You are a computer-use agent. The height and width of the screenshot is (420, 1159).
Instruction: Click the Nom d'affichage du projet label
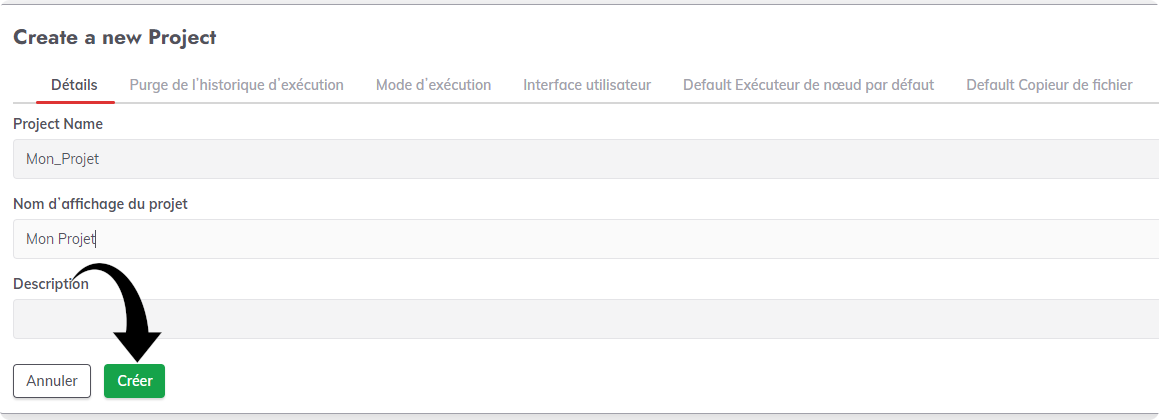click(x=101, y=204)
